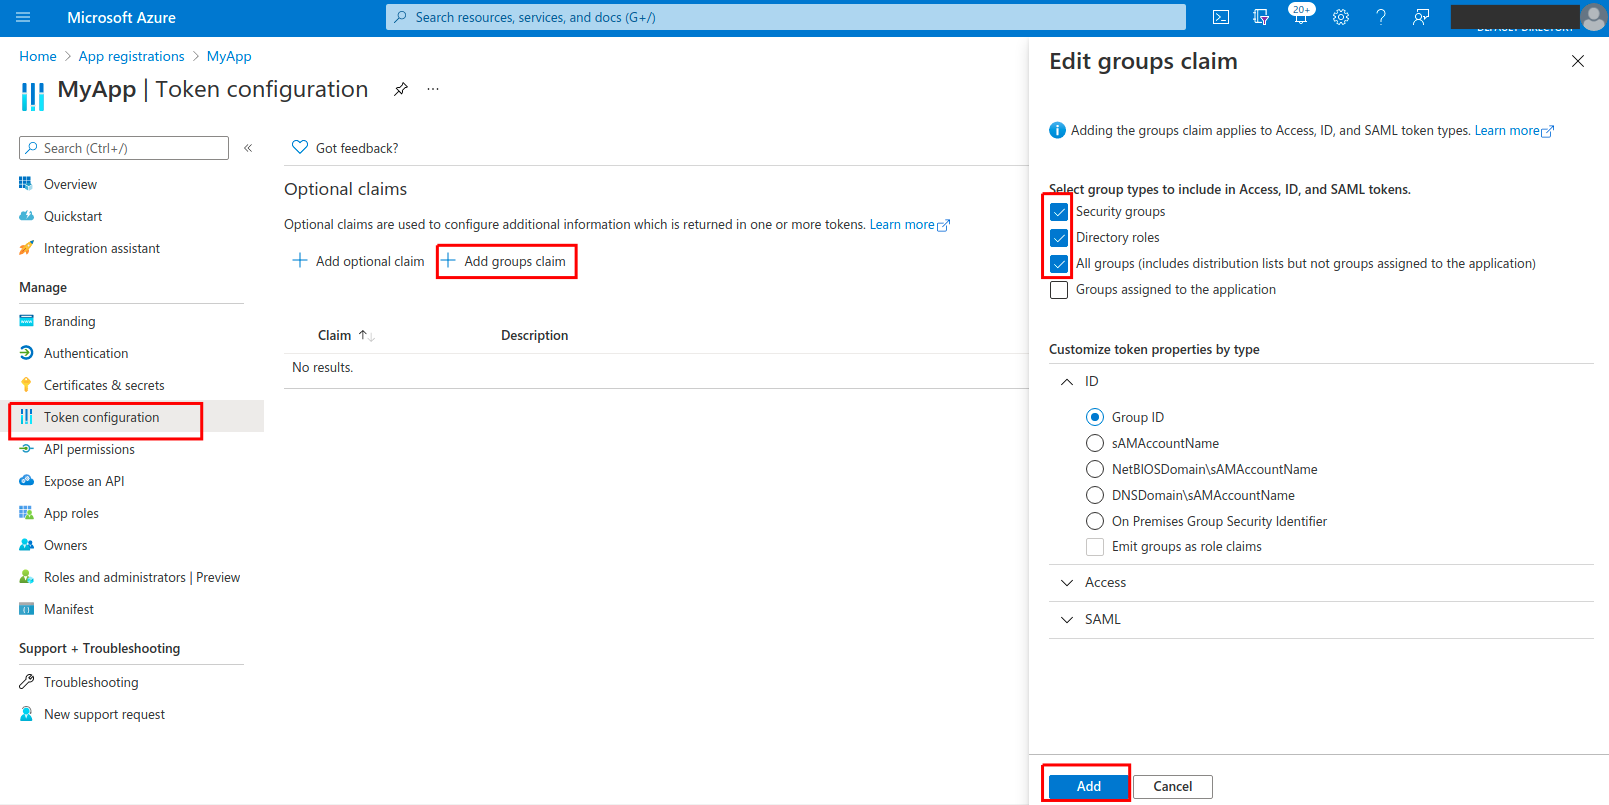Click the Description column header
The image size is (1609, 805).
pos(534,335)
